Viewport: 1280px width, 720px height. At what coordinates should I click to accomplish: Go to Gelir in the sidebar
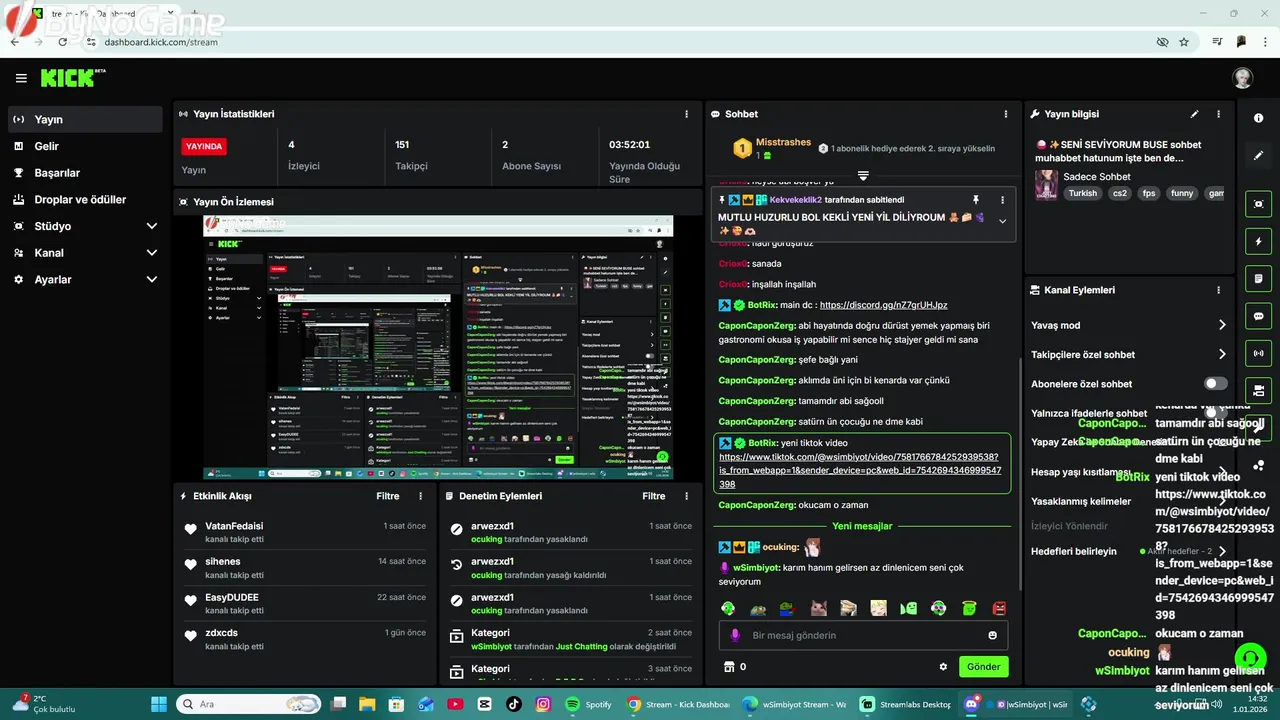pyautogui.click(x=84, y=146)
